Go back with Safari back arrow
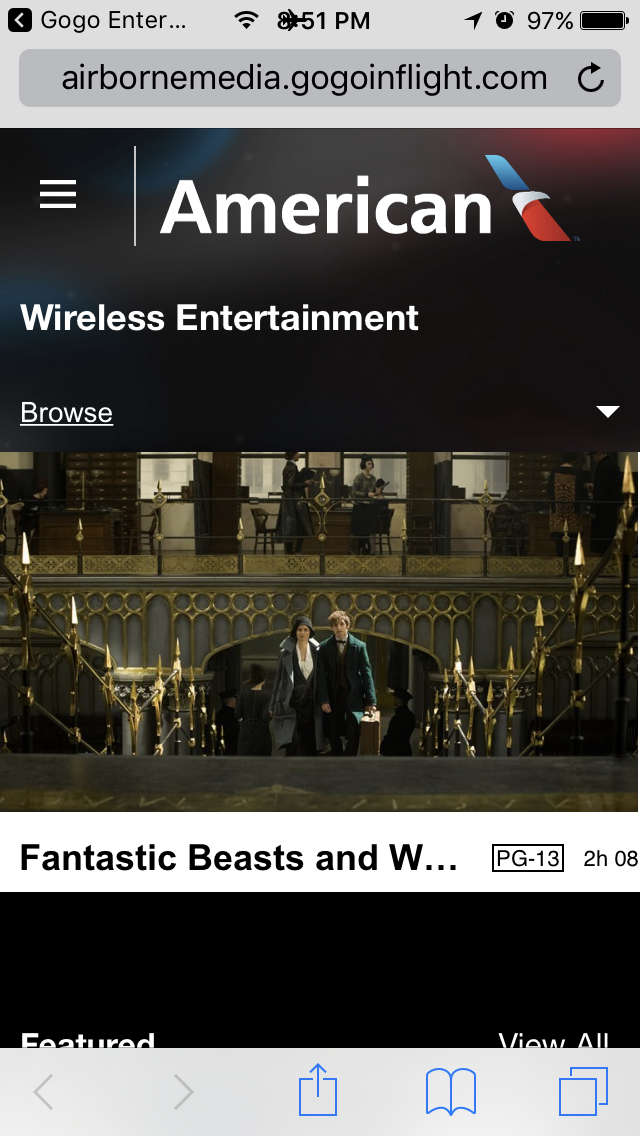640x1136 pixels. pos(43,1092)
